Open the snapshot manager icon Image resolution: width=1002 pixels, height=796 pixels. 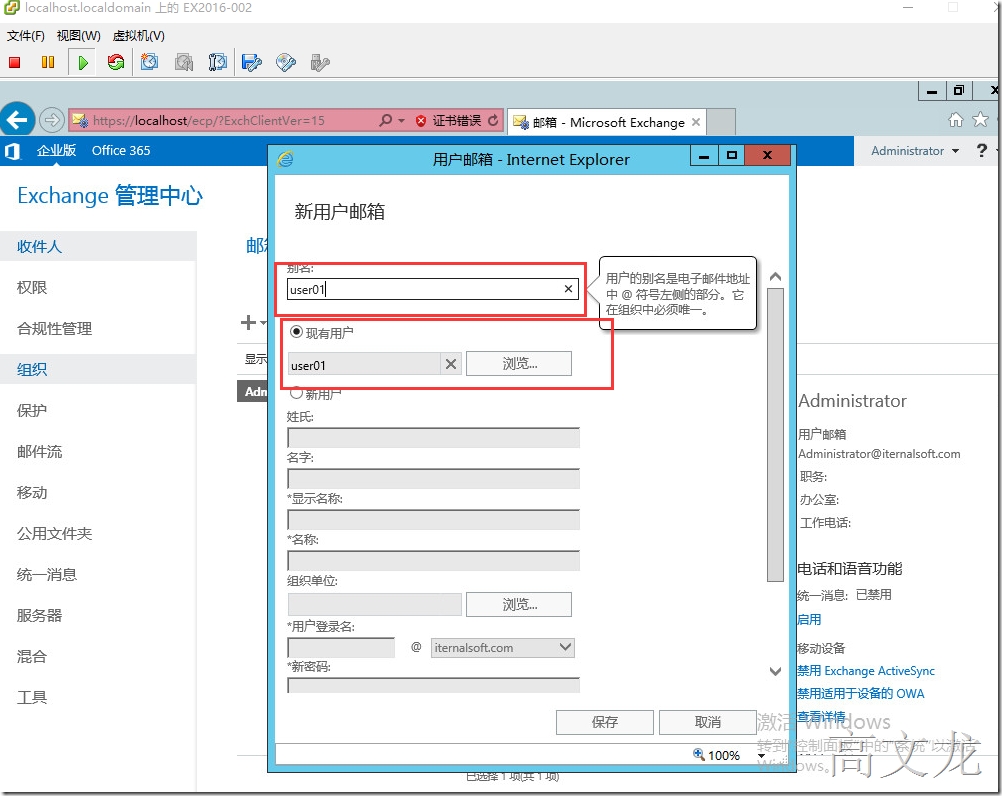(x=217, y=63)
